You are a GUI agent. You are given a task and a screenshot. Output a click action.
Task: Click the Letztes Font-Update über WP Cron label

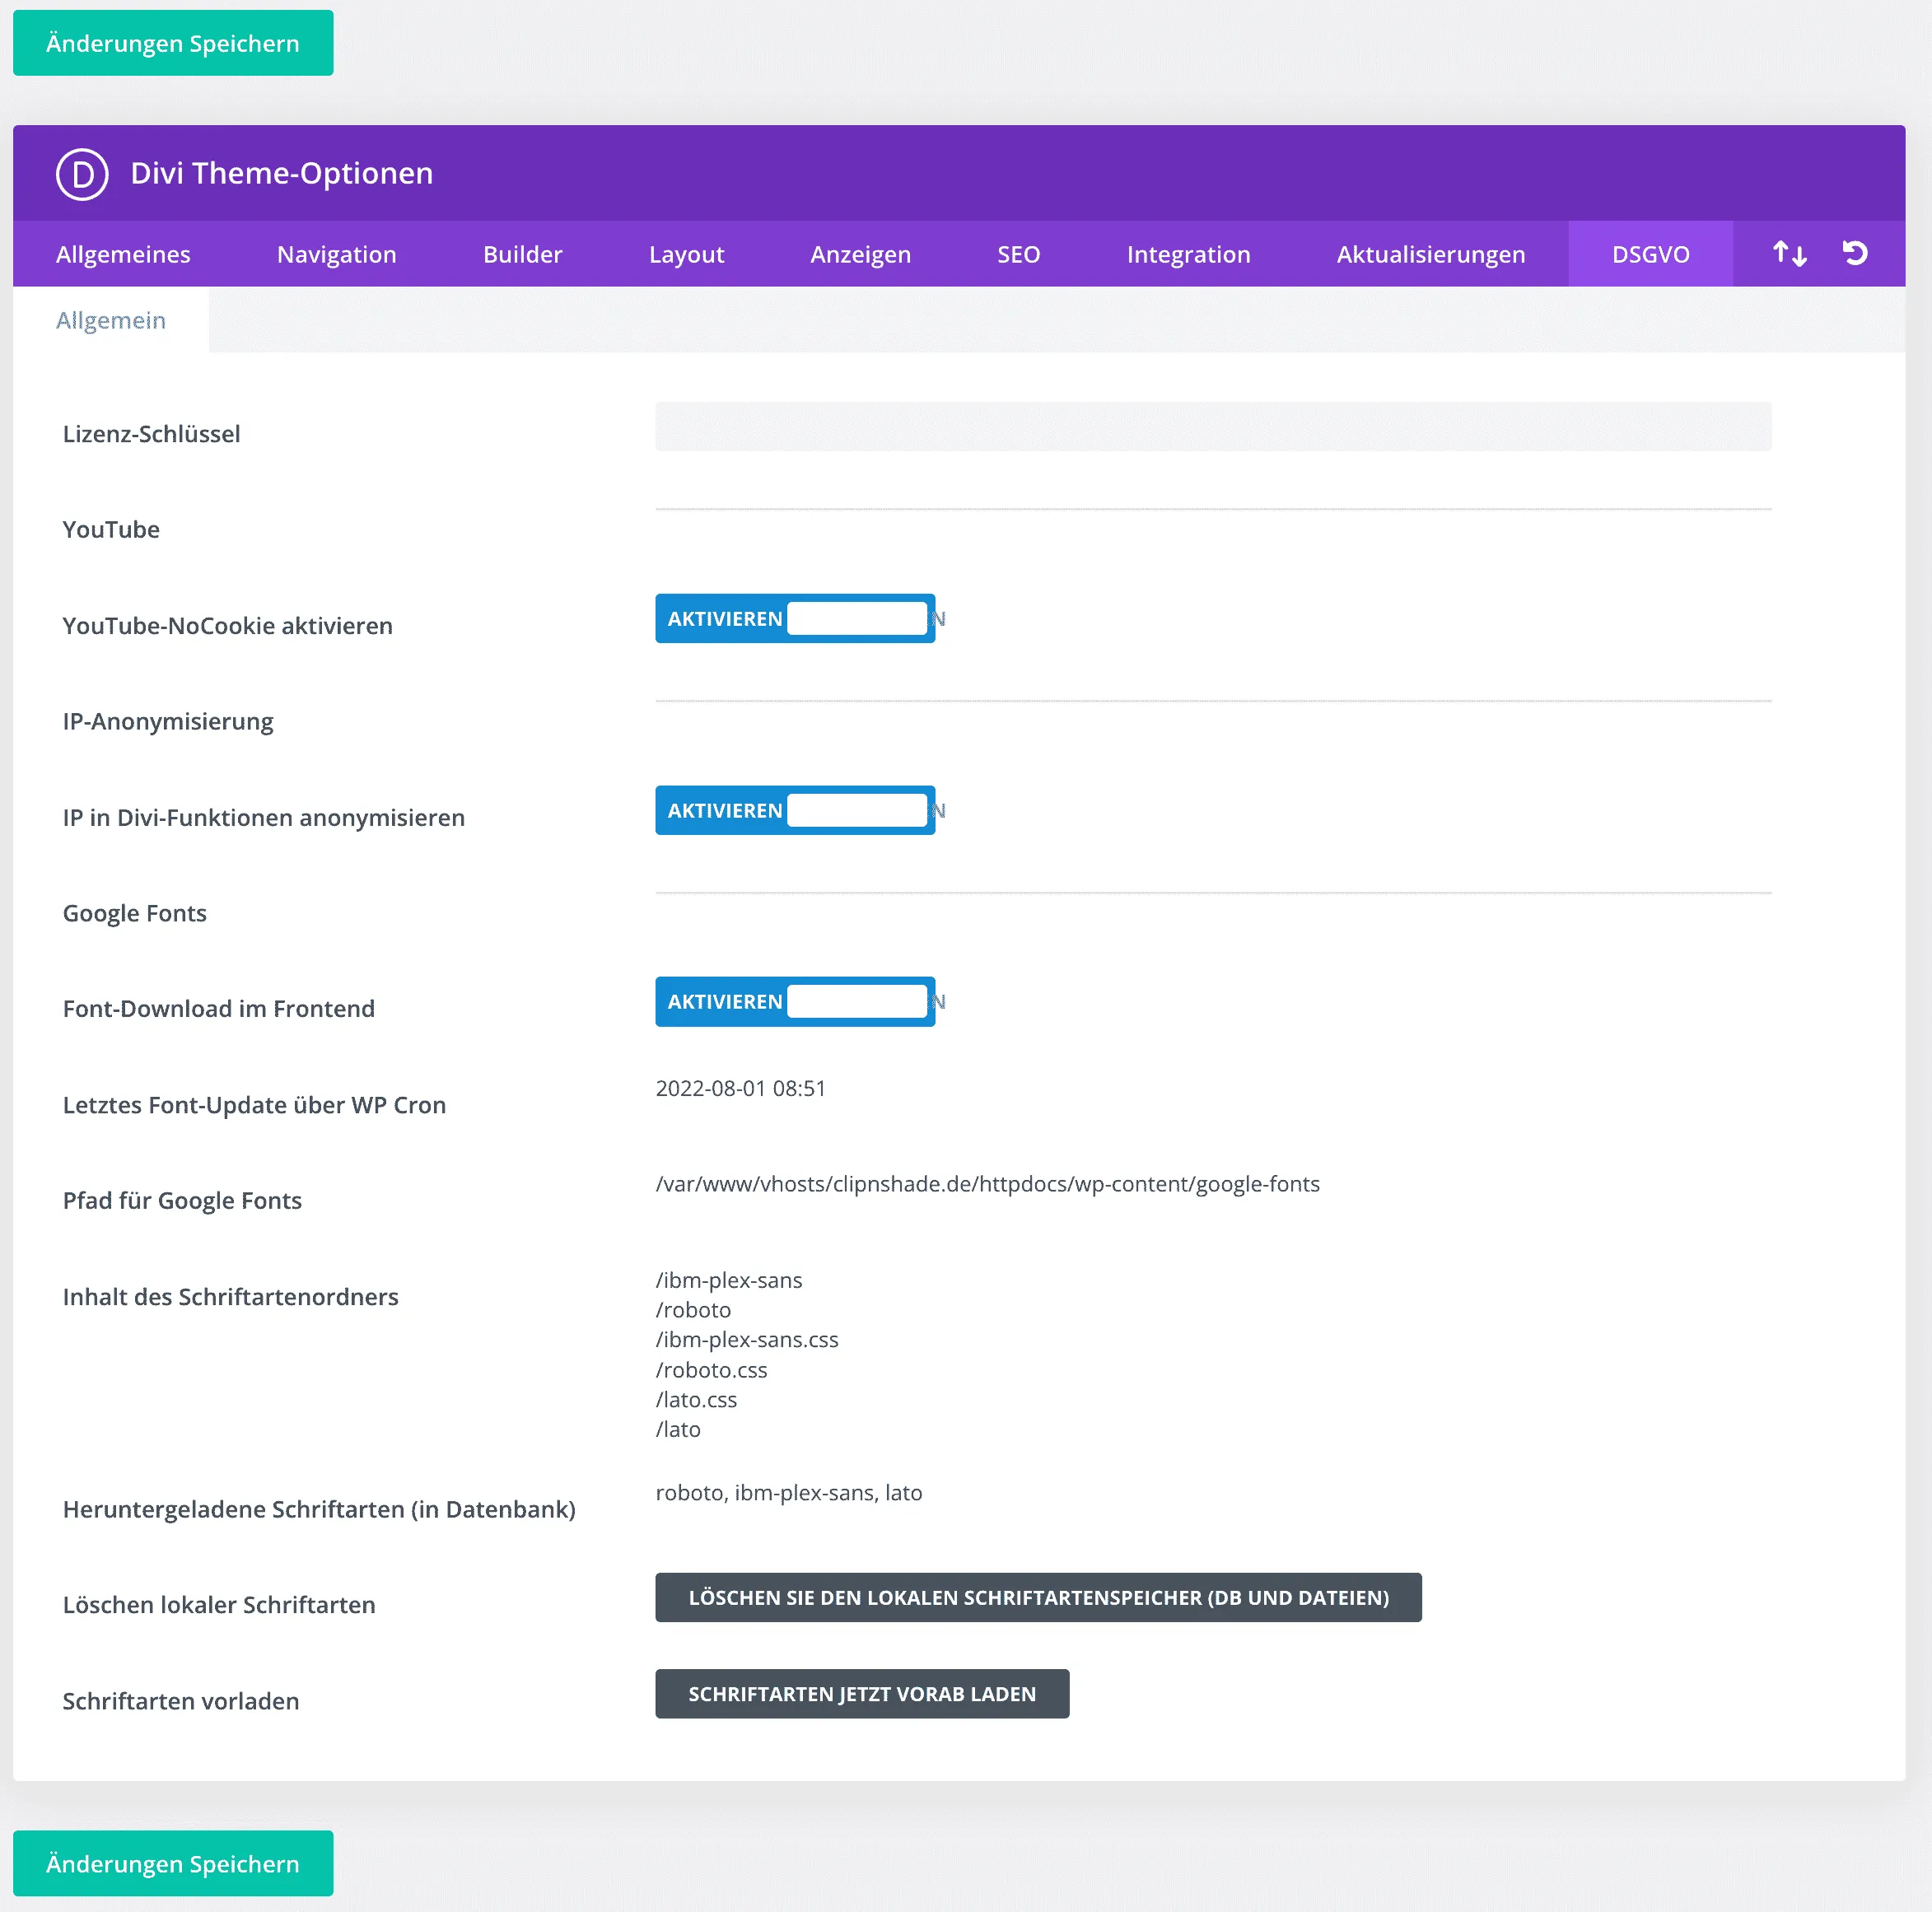254,1106
